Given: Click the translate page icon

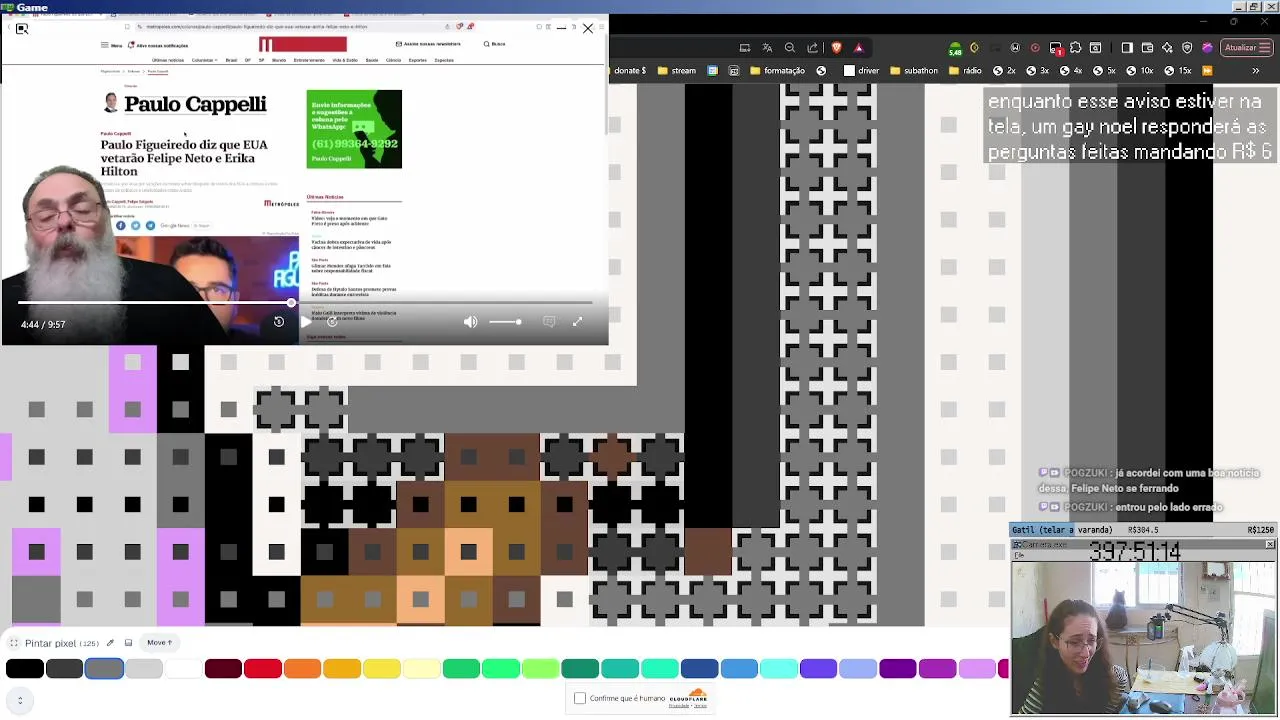Looking at the screenshot, I should coord(767,47).
